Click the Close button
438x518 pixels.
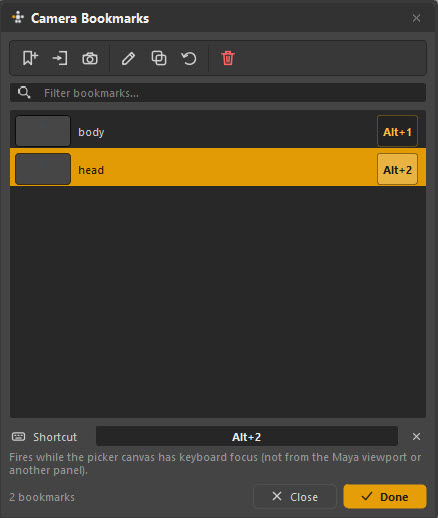click(x=295, y=497)
